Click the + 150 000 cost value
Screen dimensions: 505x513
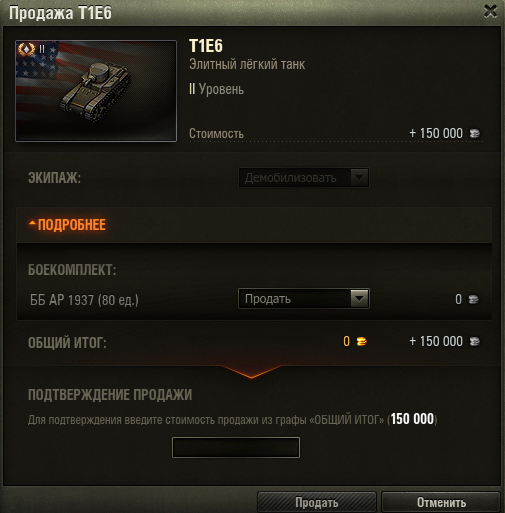436,133
